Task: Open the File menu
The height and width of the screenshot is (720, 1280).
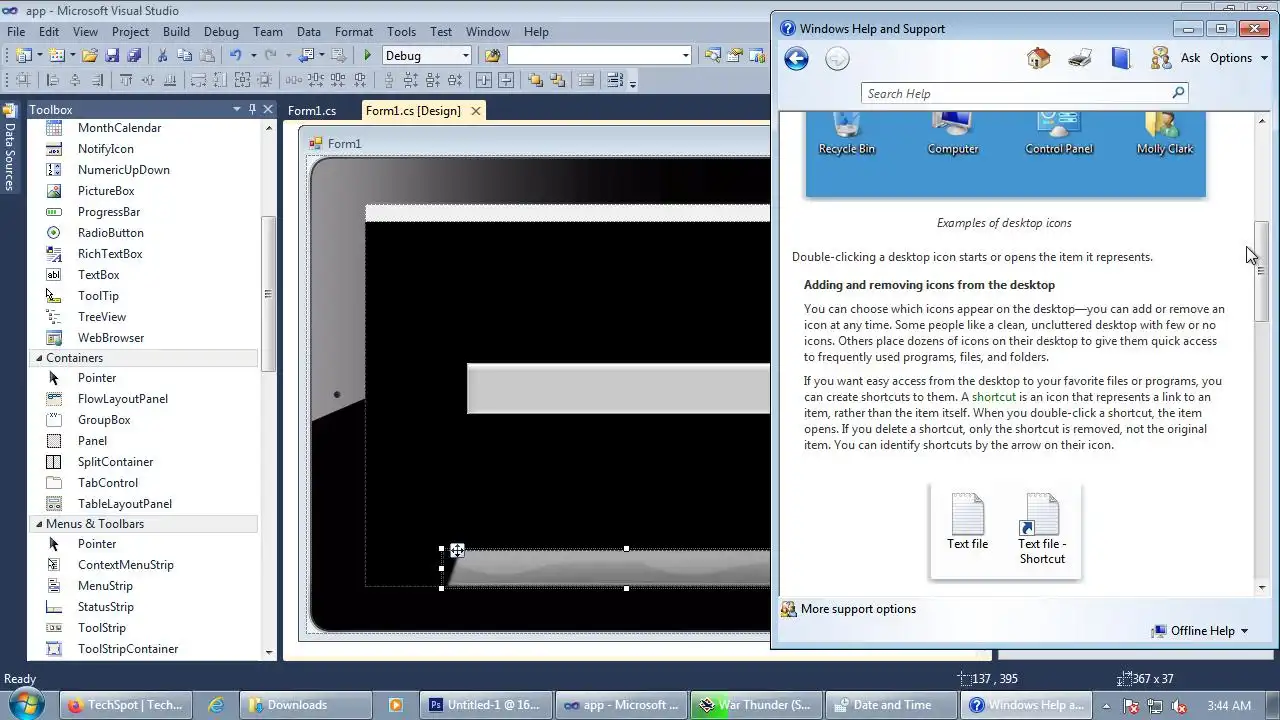Action: coord(16,31)
